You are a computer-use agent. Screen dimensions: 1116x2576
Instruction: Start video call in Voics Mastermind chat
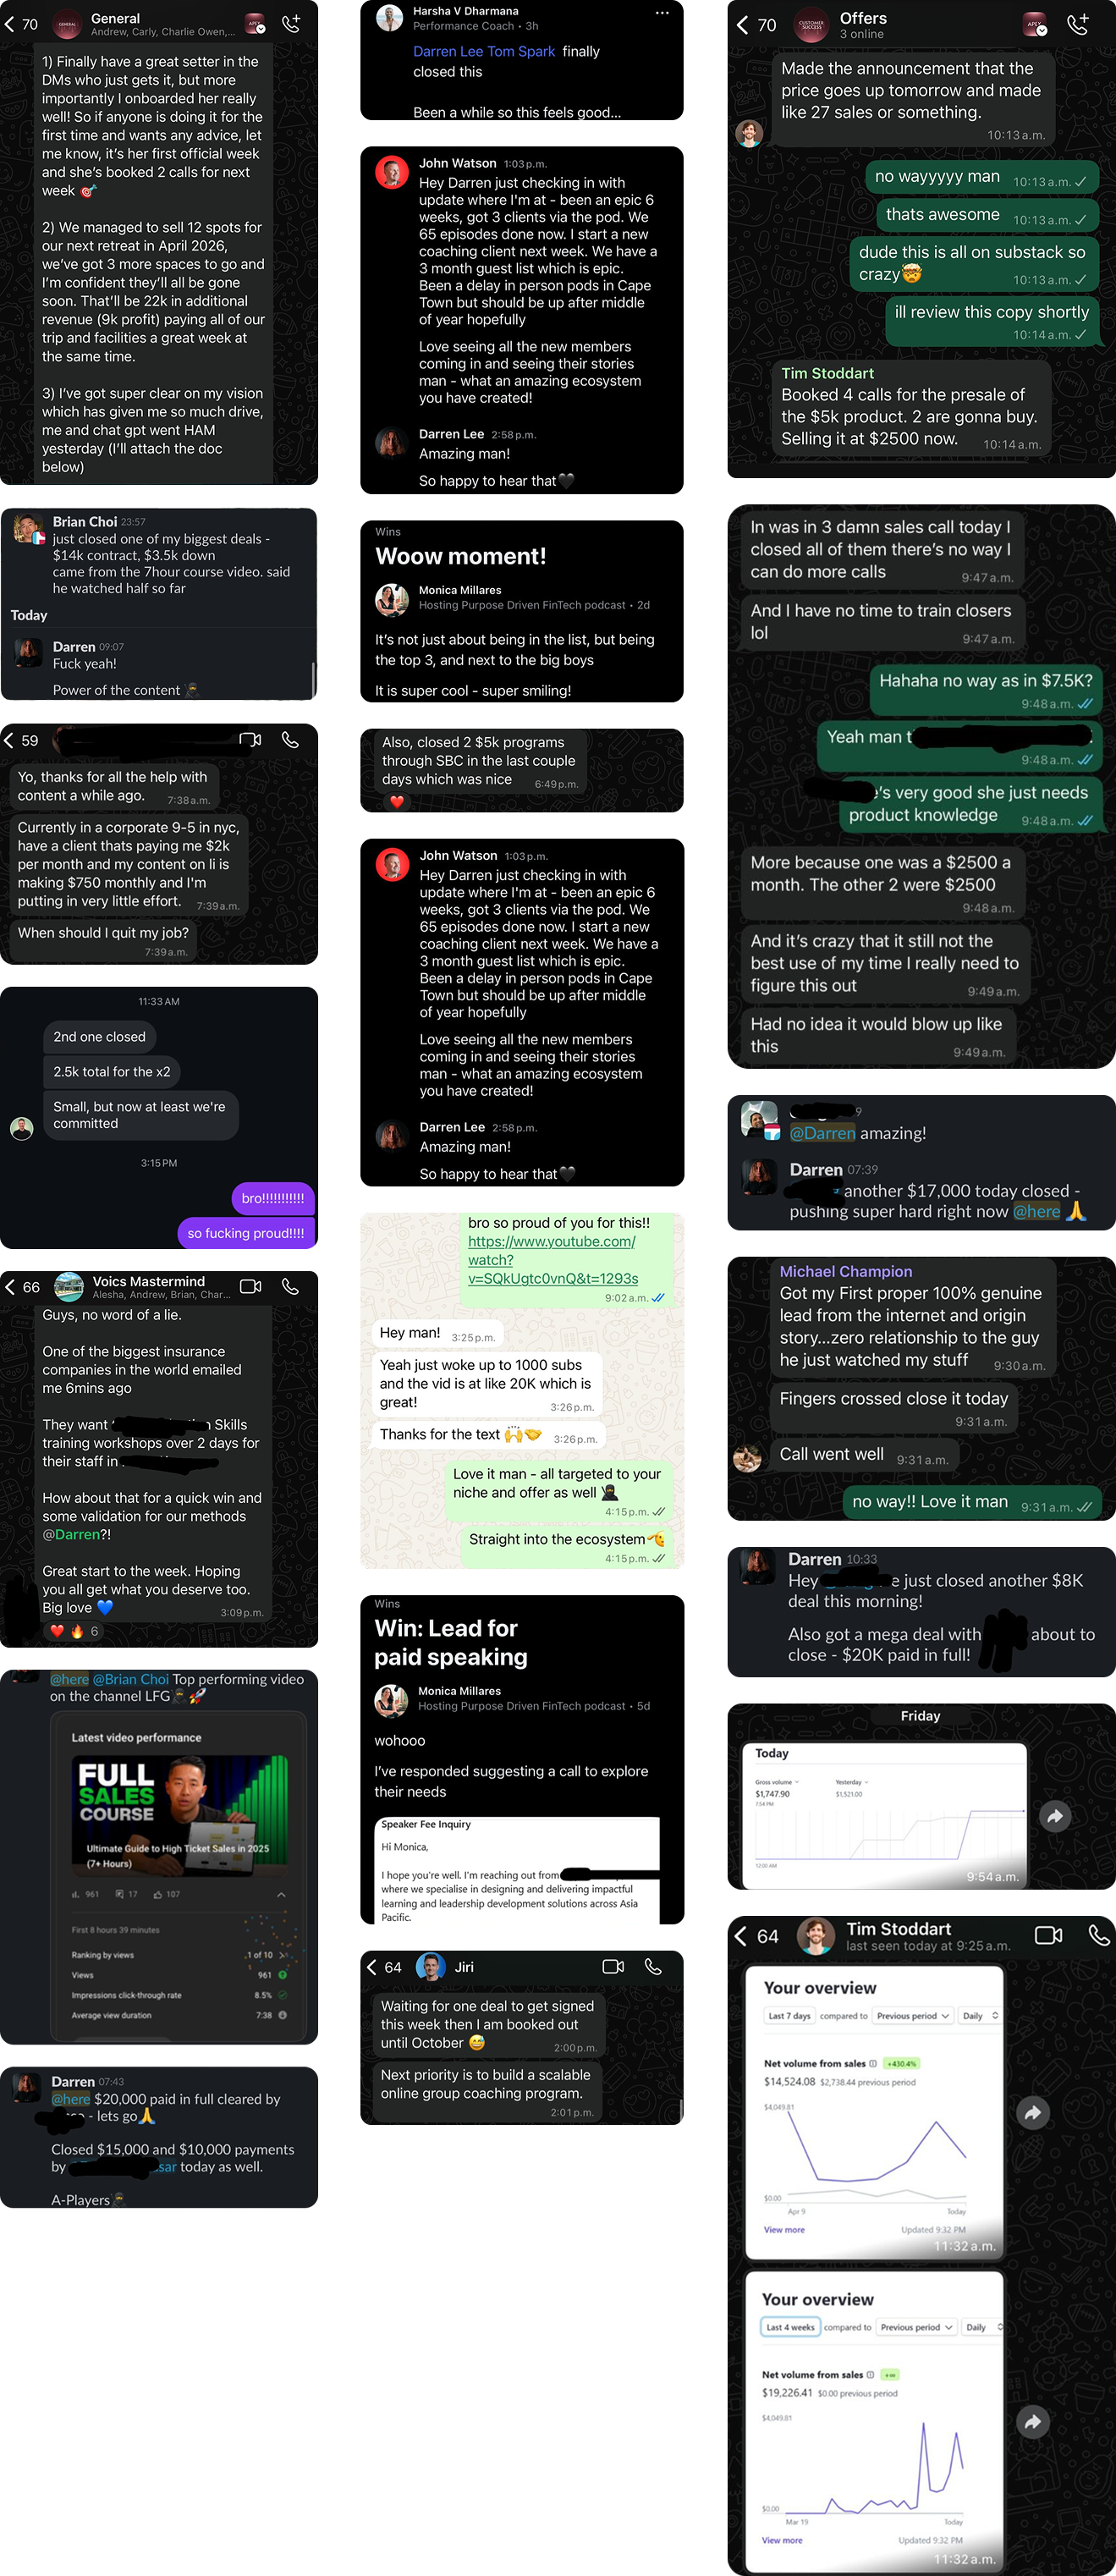point(251,1286)
